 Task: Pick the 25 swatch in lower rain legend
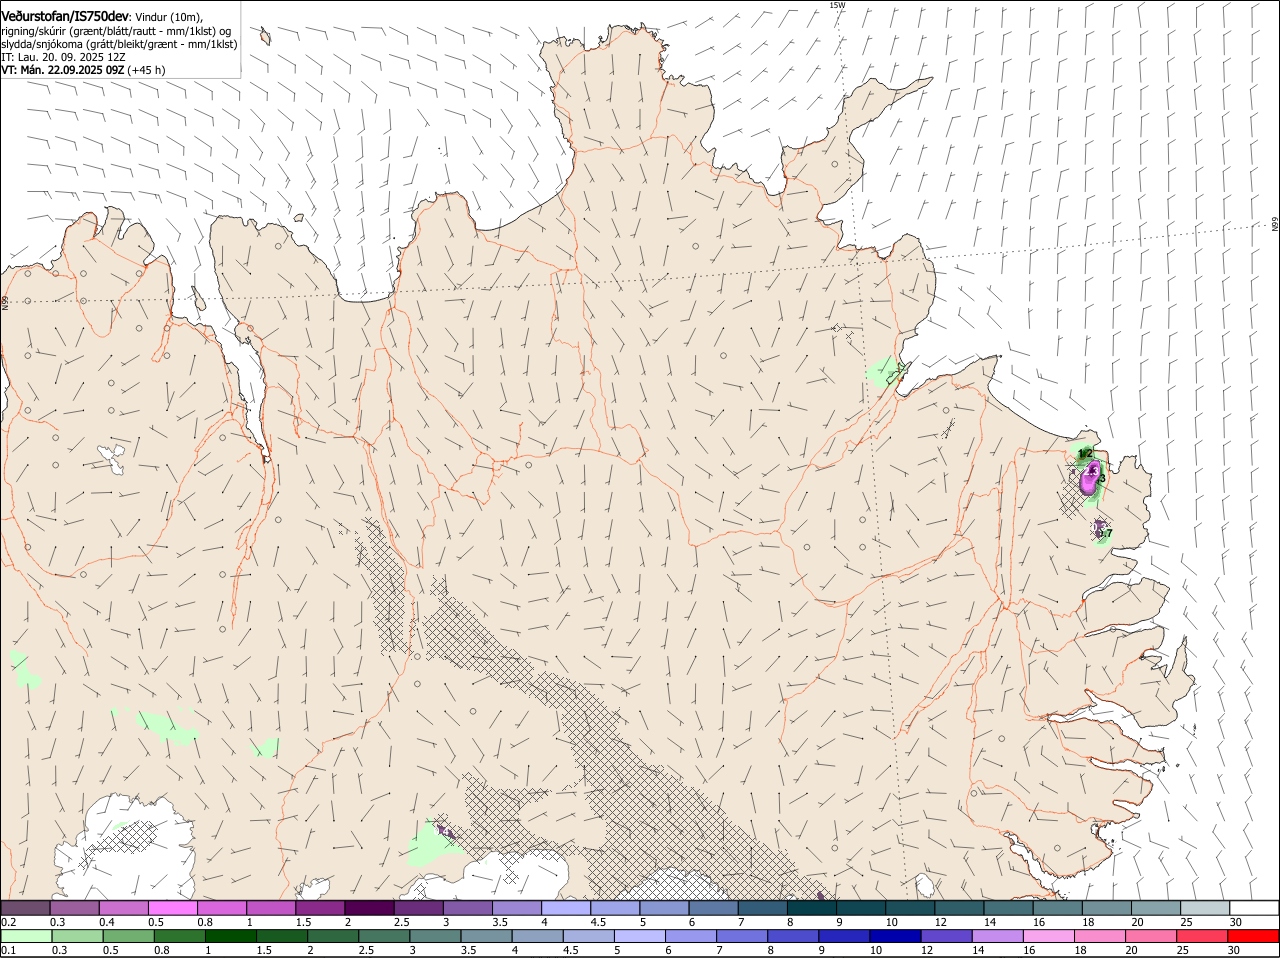coord(1202,936)
